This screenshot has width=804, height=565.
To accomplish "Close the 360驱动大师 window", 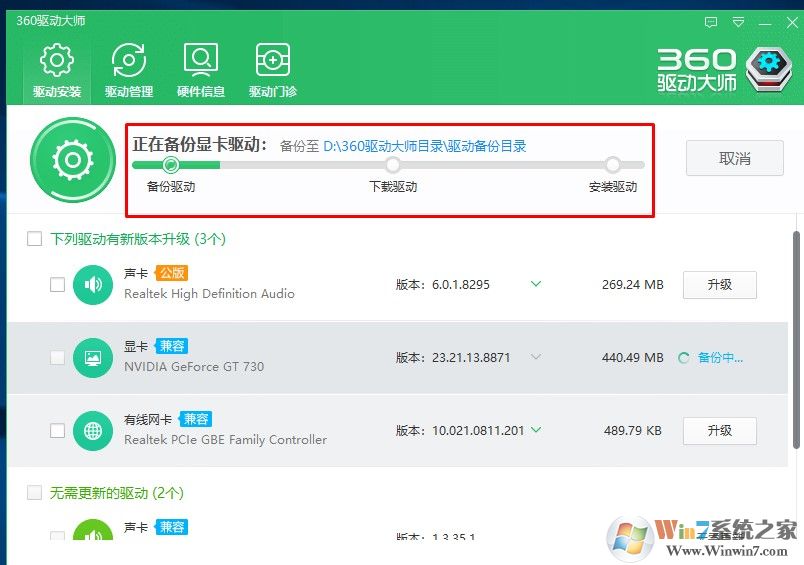I will (792, 22).
